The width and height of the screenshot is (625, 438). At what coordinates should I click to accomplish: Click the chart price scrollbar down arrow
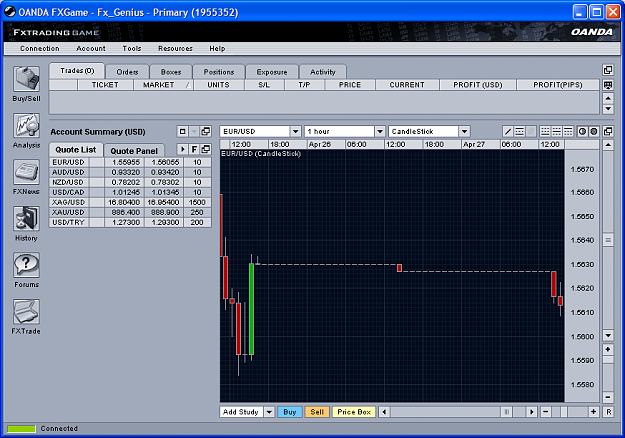(x=608, y=335)
